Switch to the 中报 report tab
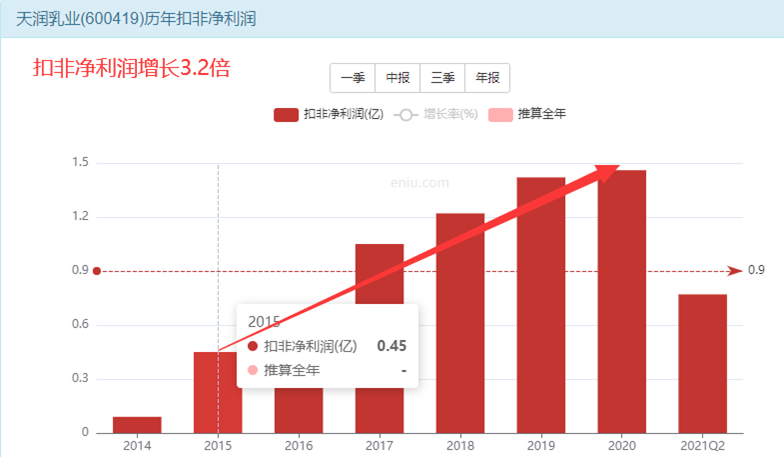 pos(398,78)
